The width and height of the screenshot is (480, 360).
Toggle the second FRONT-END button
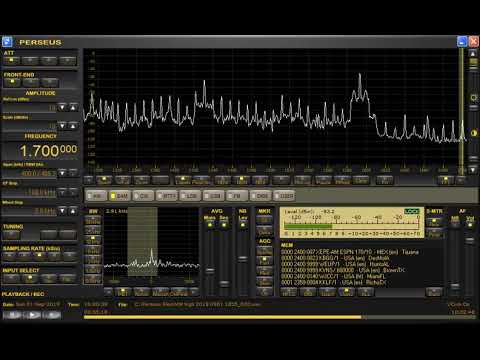pyautogui.click(x=31, y=82)
